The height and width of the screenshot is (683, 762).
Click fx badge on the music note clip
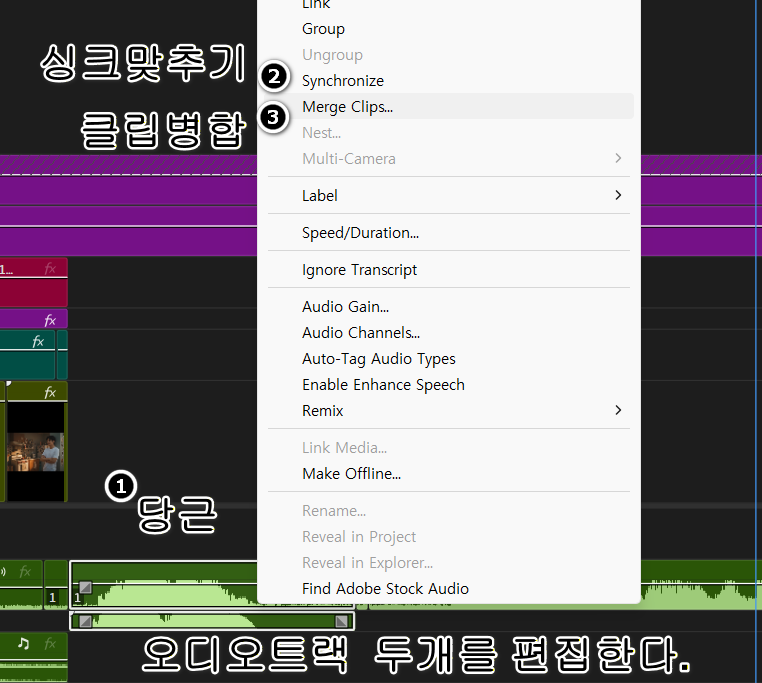tap(50, 644)
